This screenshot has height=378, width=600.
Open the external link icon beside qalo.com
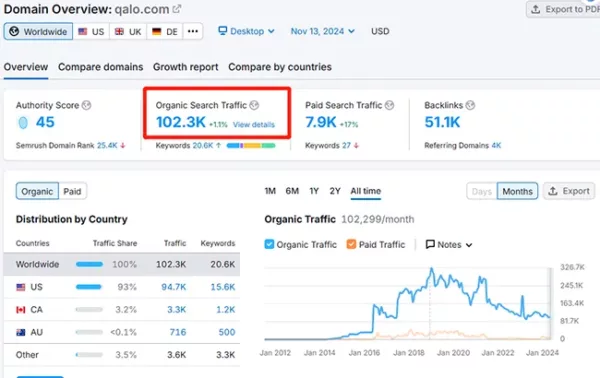pos(177,9)
